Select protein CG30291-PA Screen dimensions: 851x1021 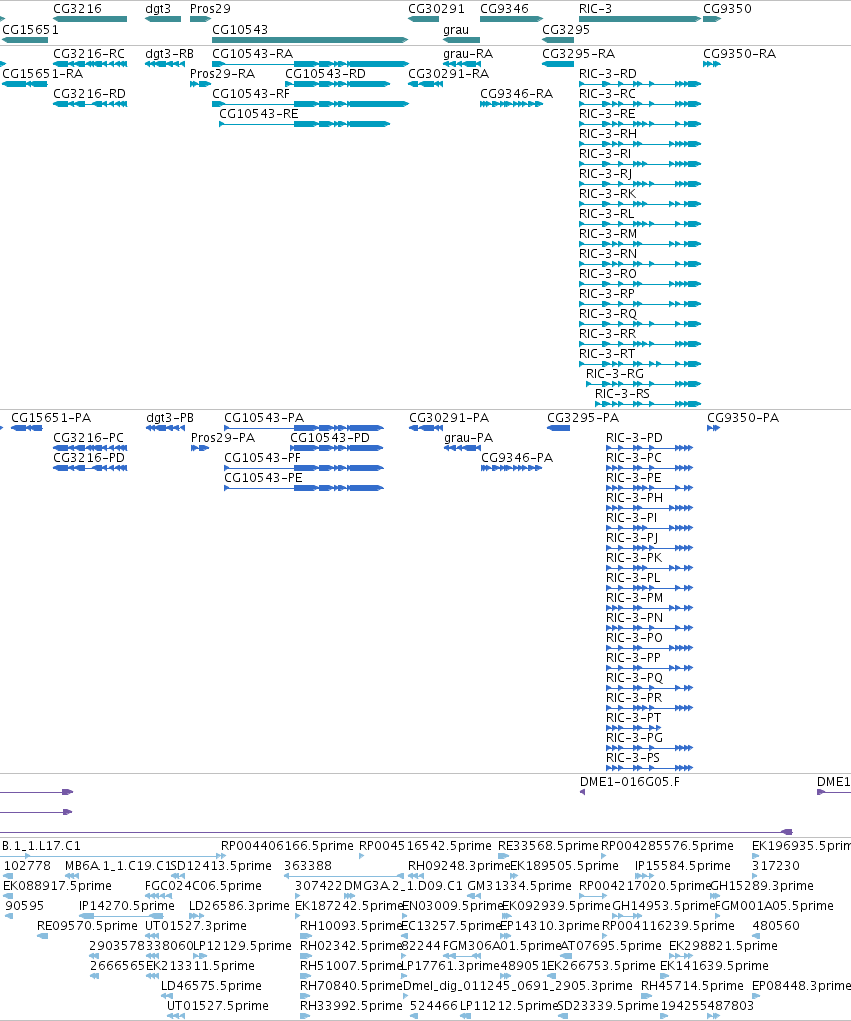point(449,418)
